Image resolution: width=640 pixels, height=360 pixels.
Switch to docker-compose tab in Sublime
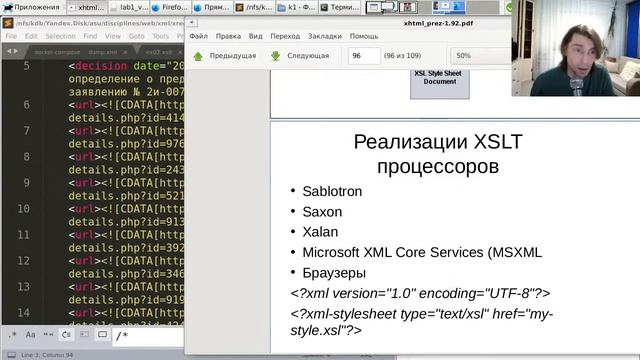(x=57, y=52)
